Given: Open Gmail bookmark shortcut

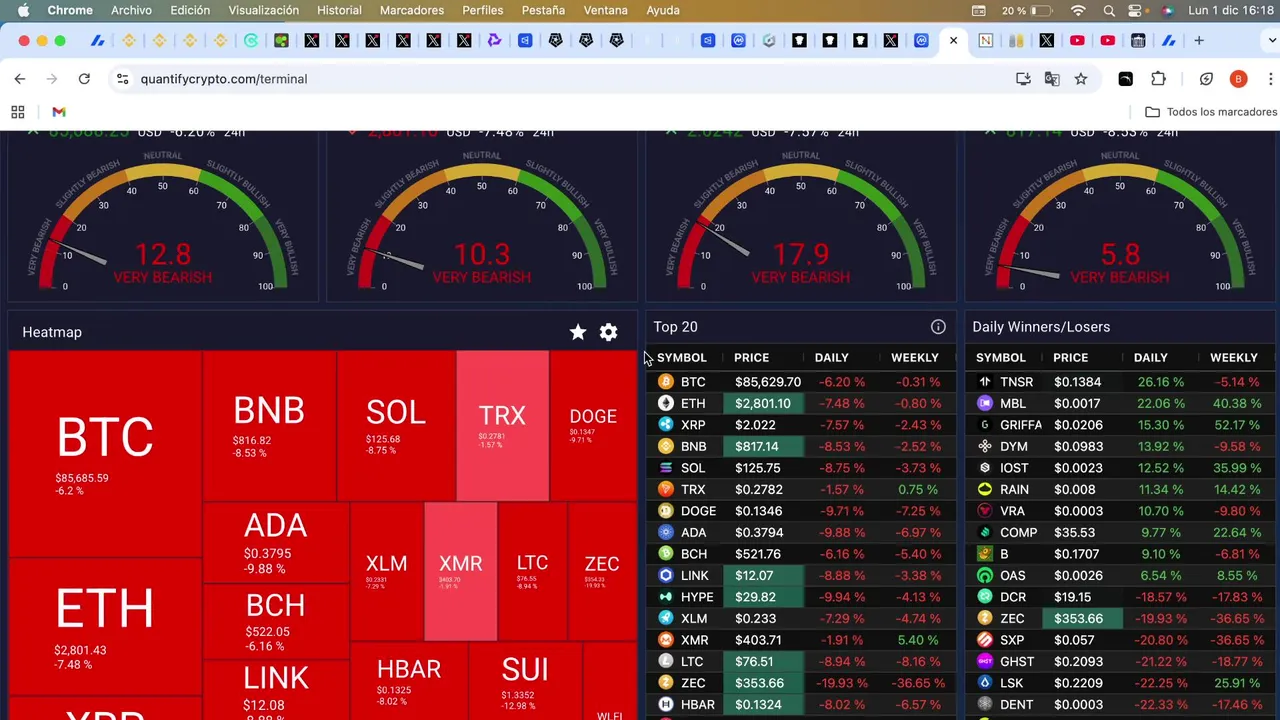Looking at the screenshot, I should pos(59,112).
